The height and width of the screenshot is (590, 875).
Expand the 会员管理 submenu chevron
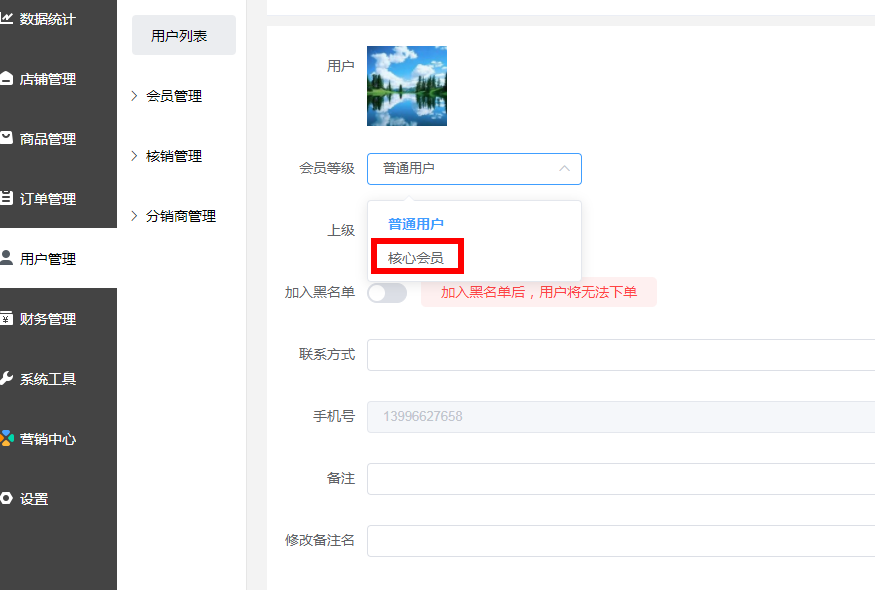point(135,96)
